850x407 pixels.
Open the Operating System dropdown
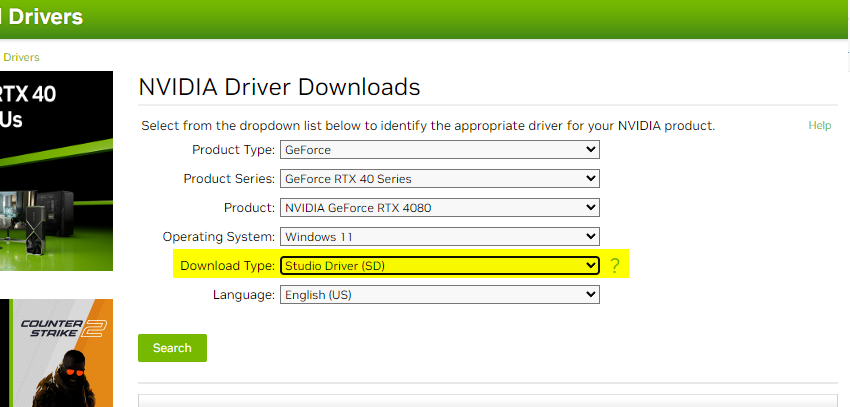pos(440,236)
